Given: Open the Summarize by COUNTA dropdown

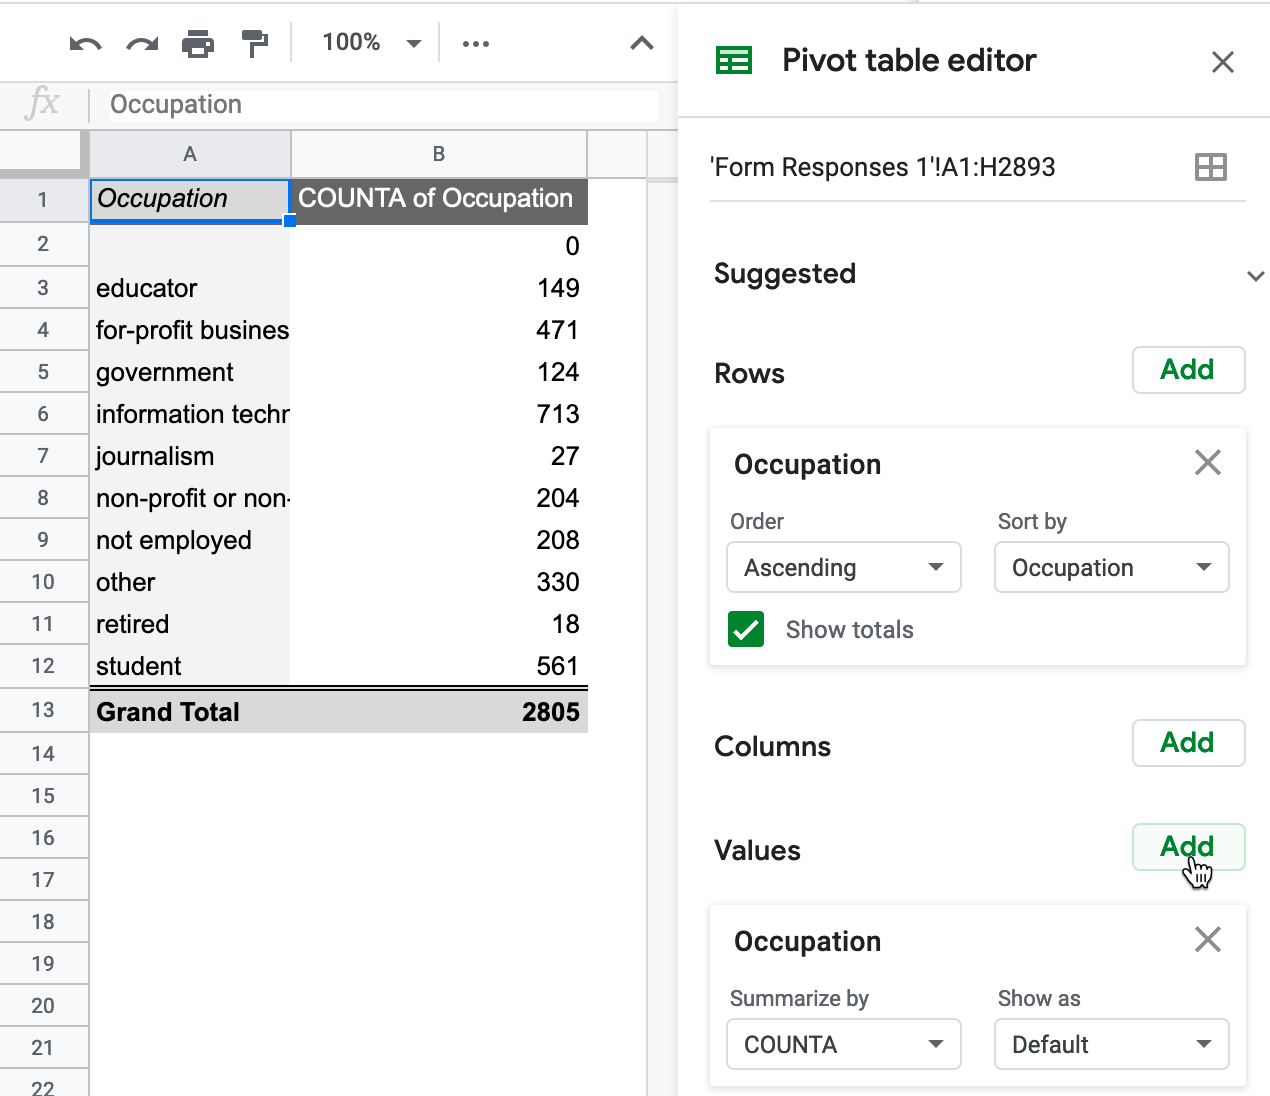Looking at the screenshot, I should pyautogui.click(x=844, y=1044).
